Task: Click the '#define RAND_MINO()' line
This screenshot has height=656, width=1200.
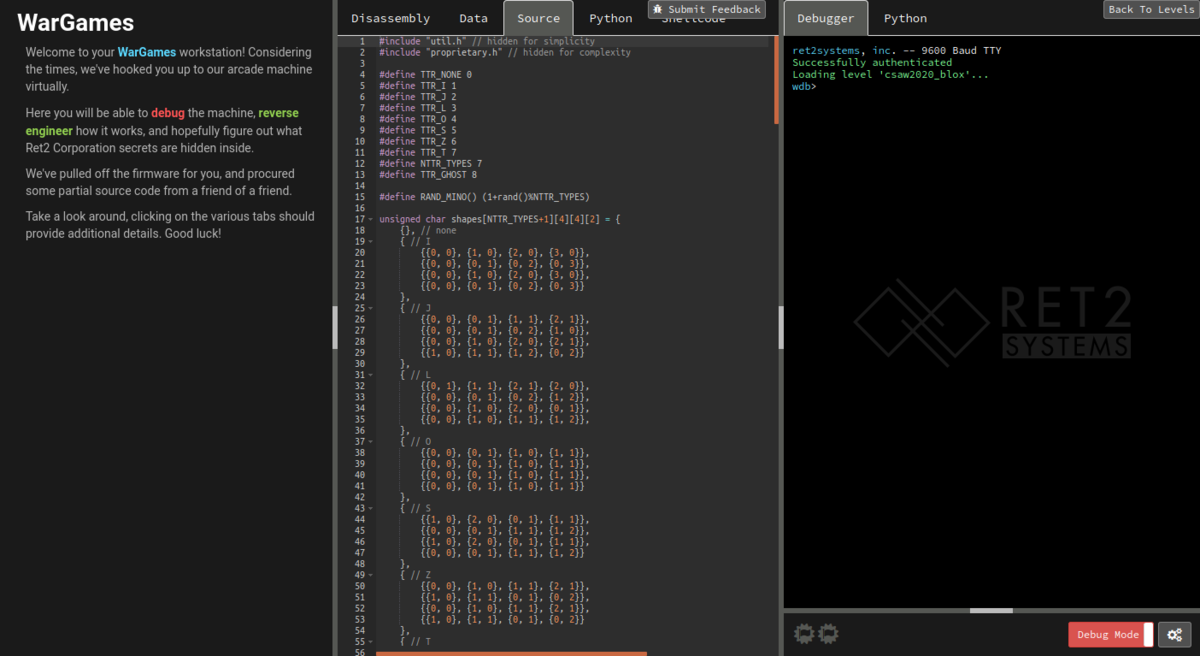Action: point(484,197)
